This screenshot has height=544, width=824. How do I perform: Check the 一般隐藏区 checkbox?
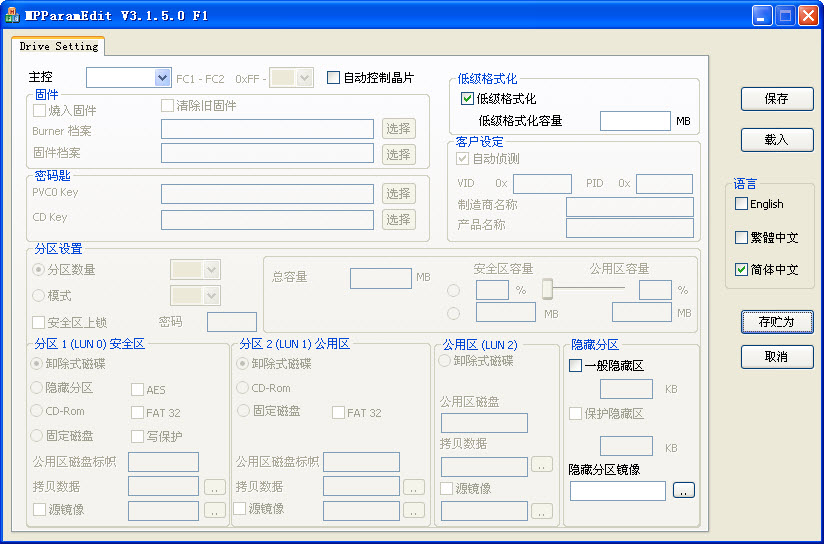(x=575, y=366)
